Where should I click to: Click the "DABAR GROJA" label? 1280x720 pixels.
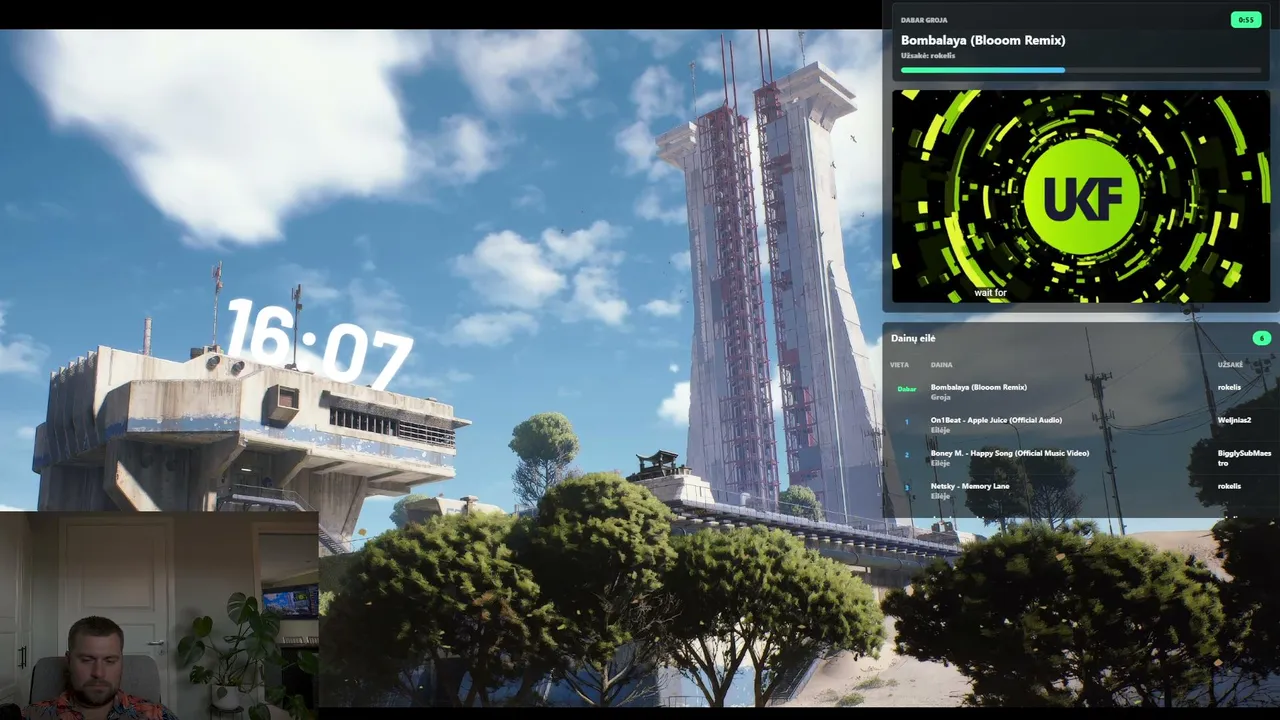tap(924, 20)
